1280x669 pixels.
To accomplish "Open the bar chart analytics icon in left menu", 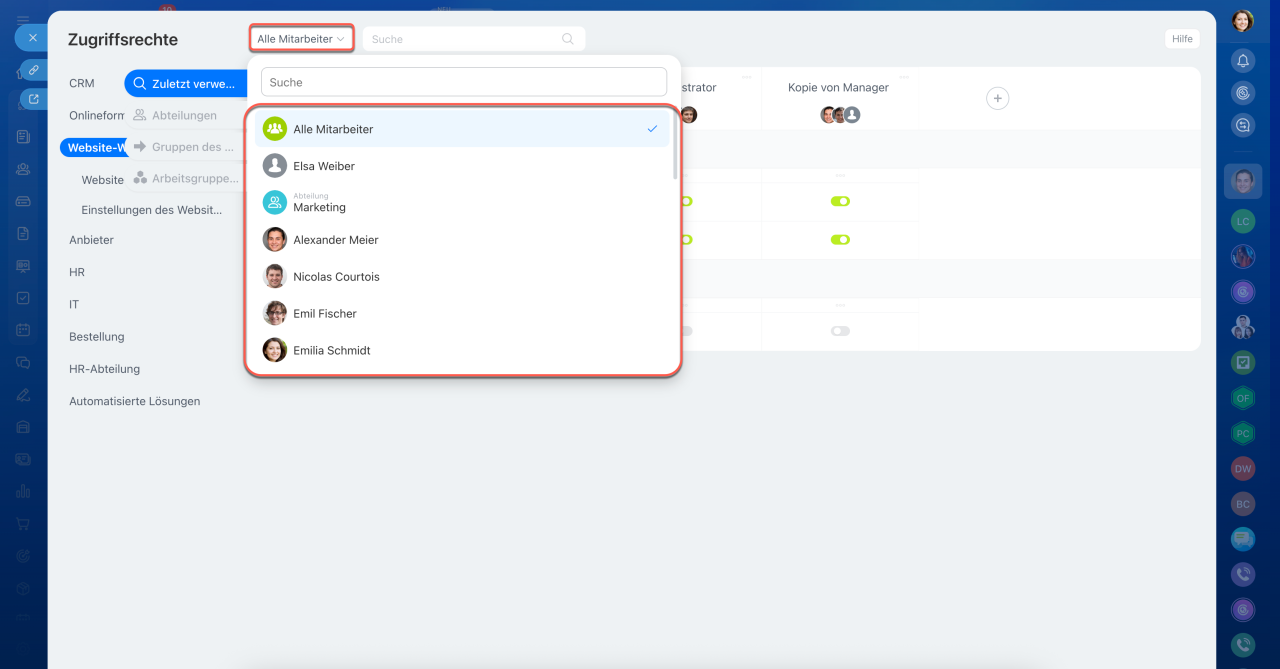I will click(23, 491).
